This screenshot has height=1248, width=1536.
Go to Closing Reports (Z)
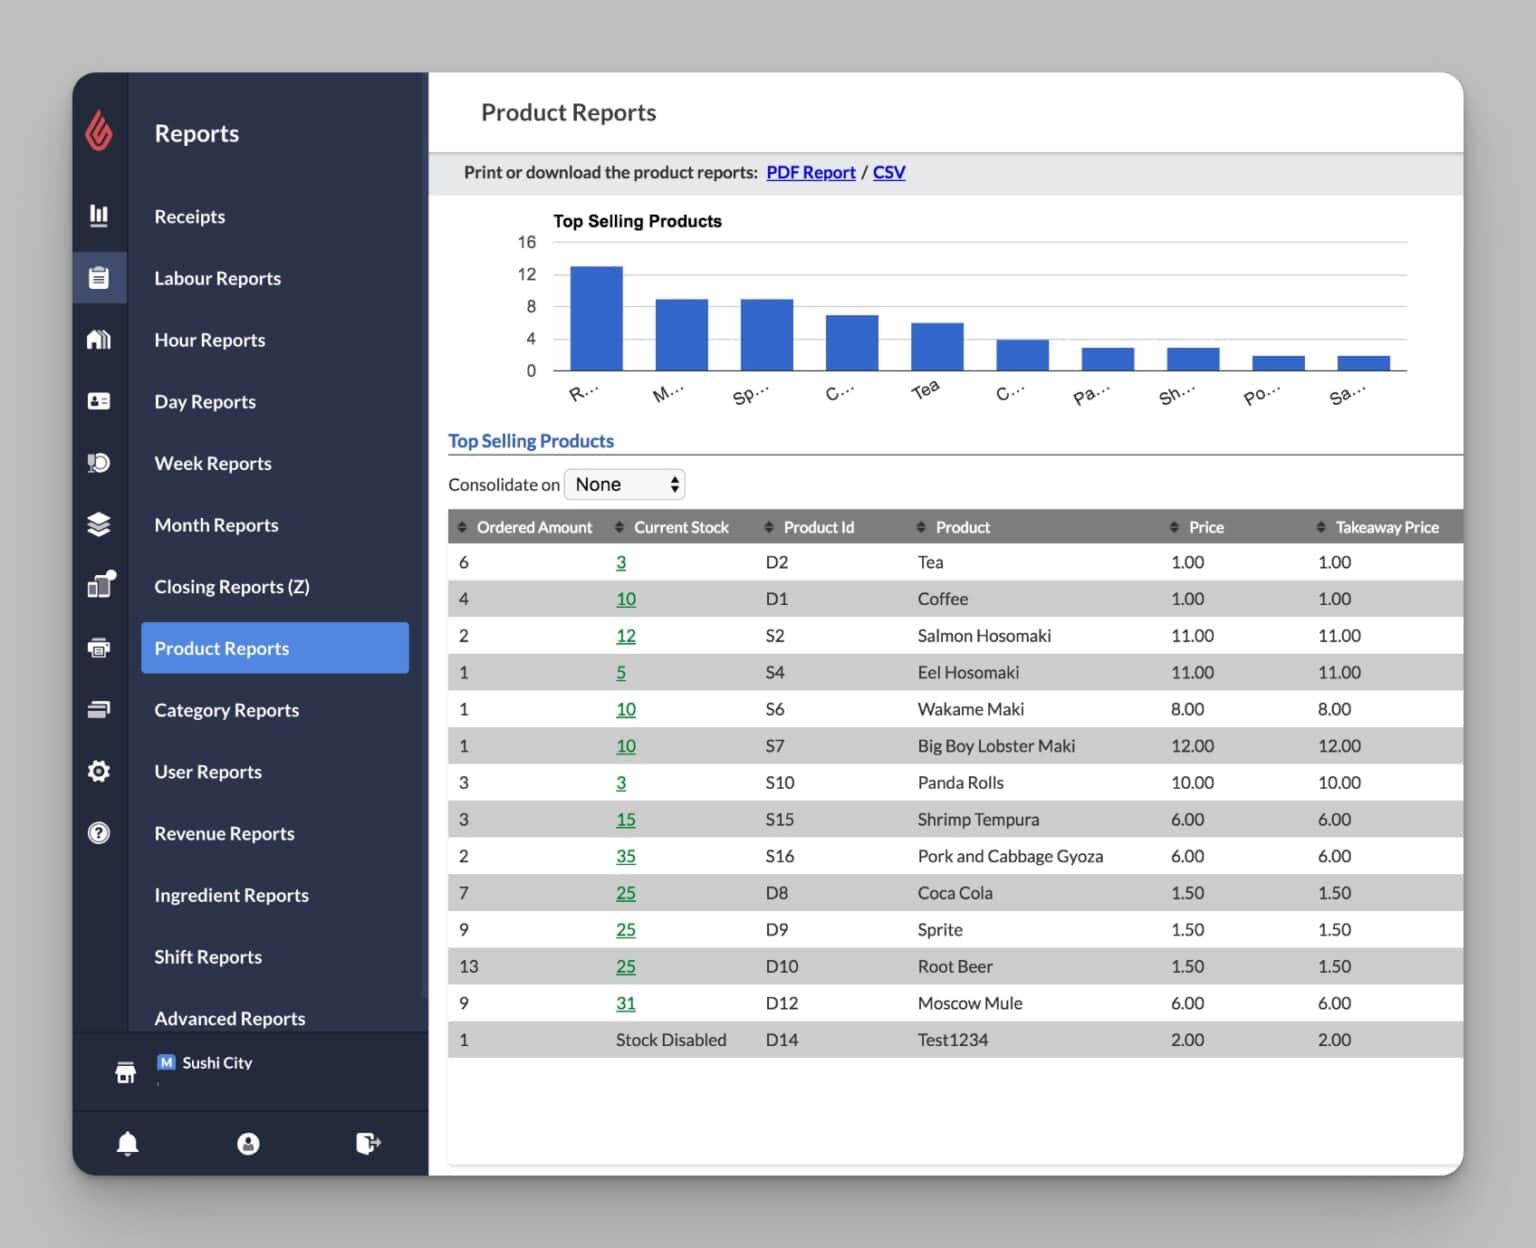point(231,587)
